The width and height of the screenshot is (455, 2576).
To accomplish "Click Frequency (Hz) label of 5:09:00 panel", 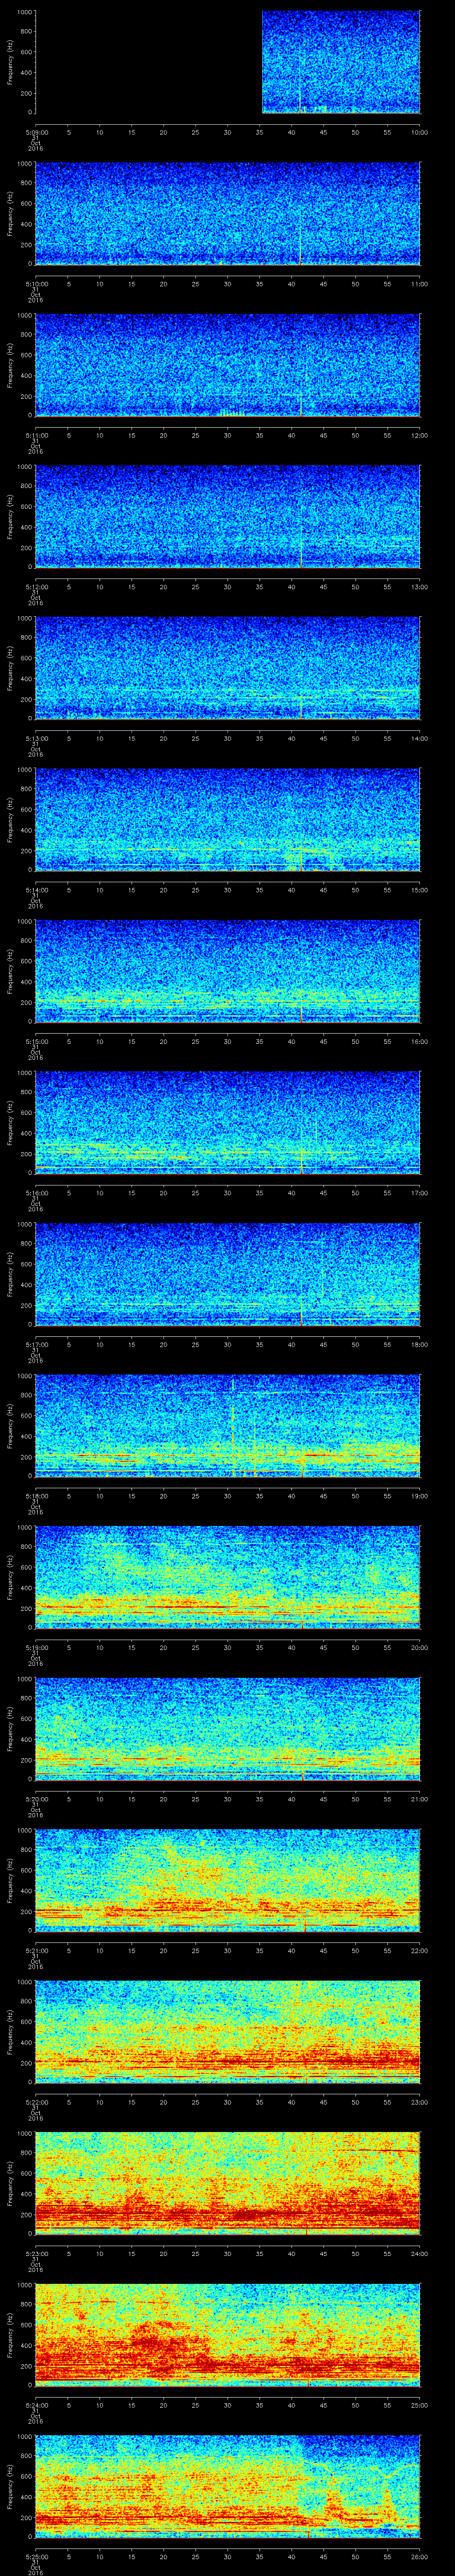I will pos(10,62).
